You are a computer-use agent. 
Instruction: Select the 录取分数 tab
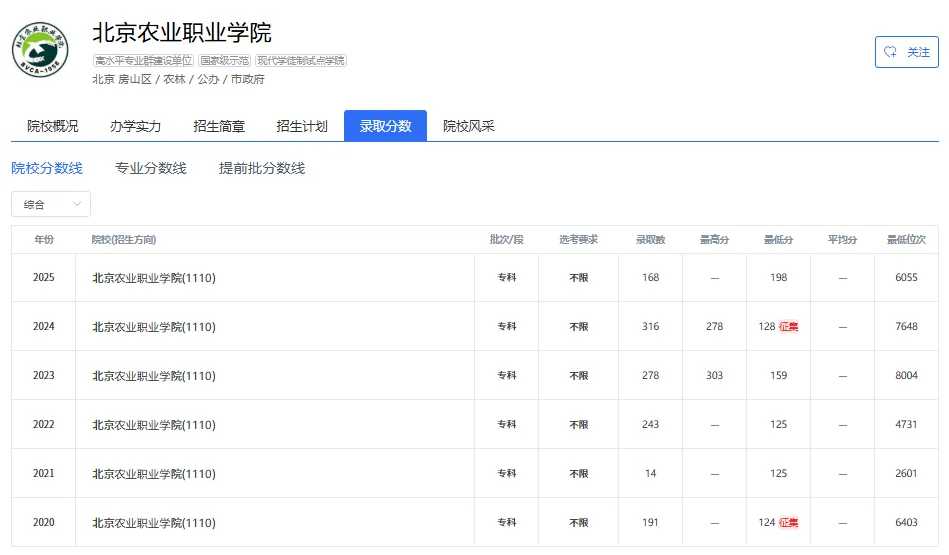[x=386, y=126]
